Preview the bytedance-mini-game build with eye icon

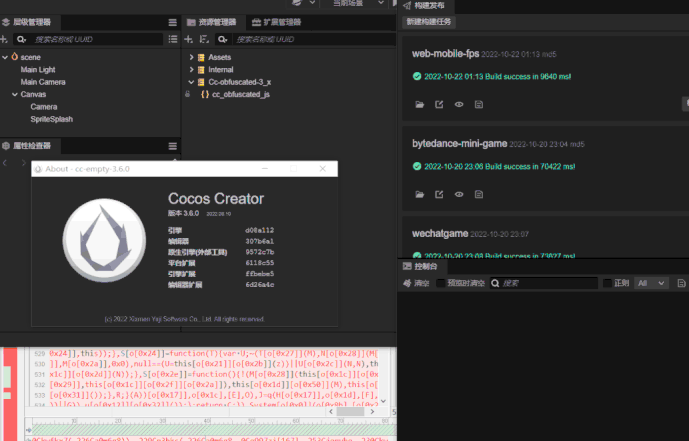459,195
